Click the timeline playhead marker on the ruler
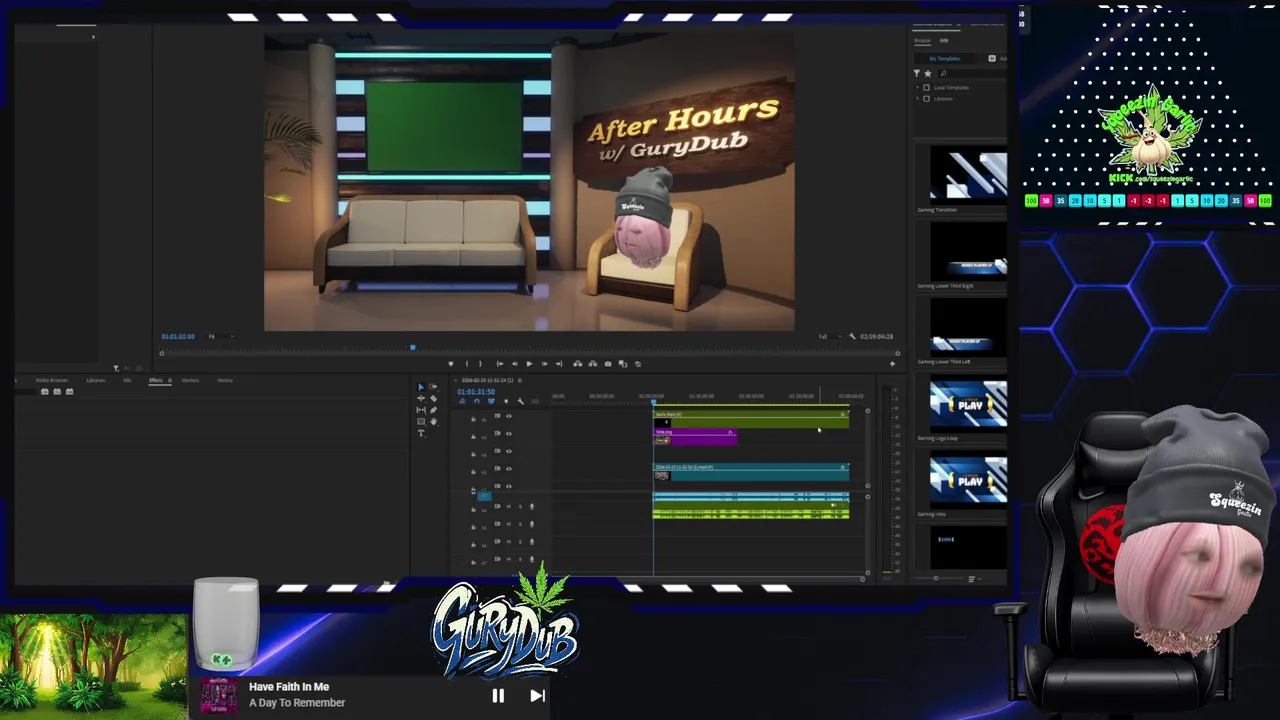Screen dimensions: 1280x720 pos(654,402)
